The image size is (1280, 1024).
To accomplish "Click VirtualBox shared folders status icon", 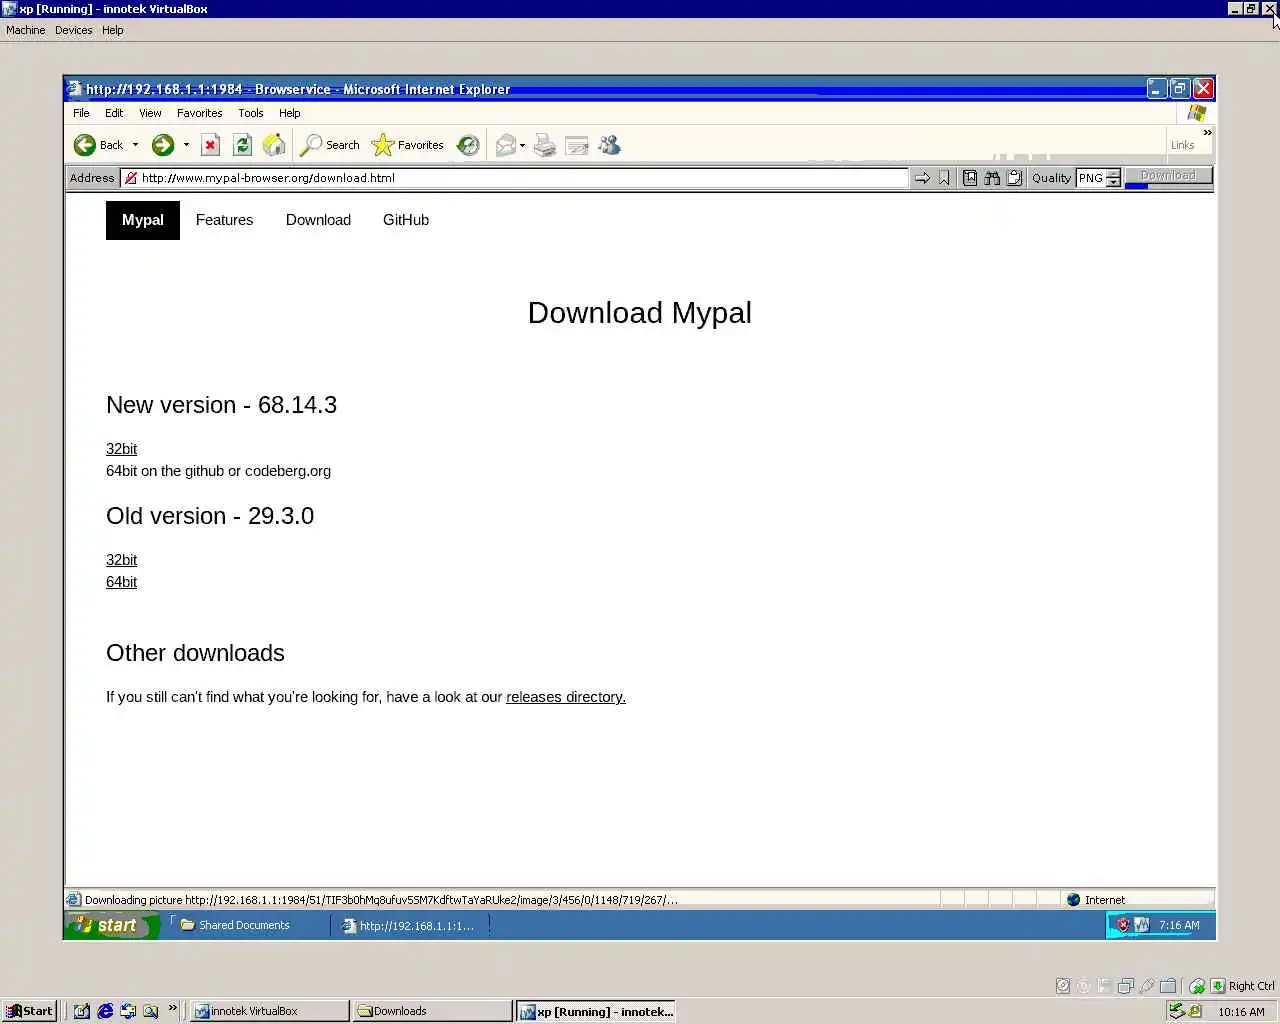I will 1167,986.
